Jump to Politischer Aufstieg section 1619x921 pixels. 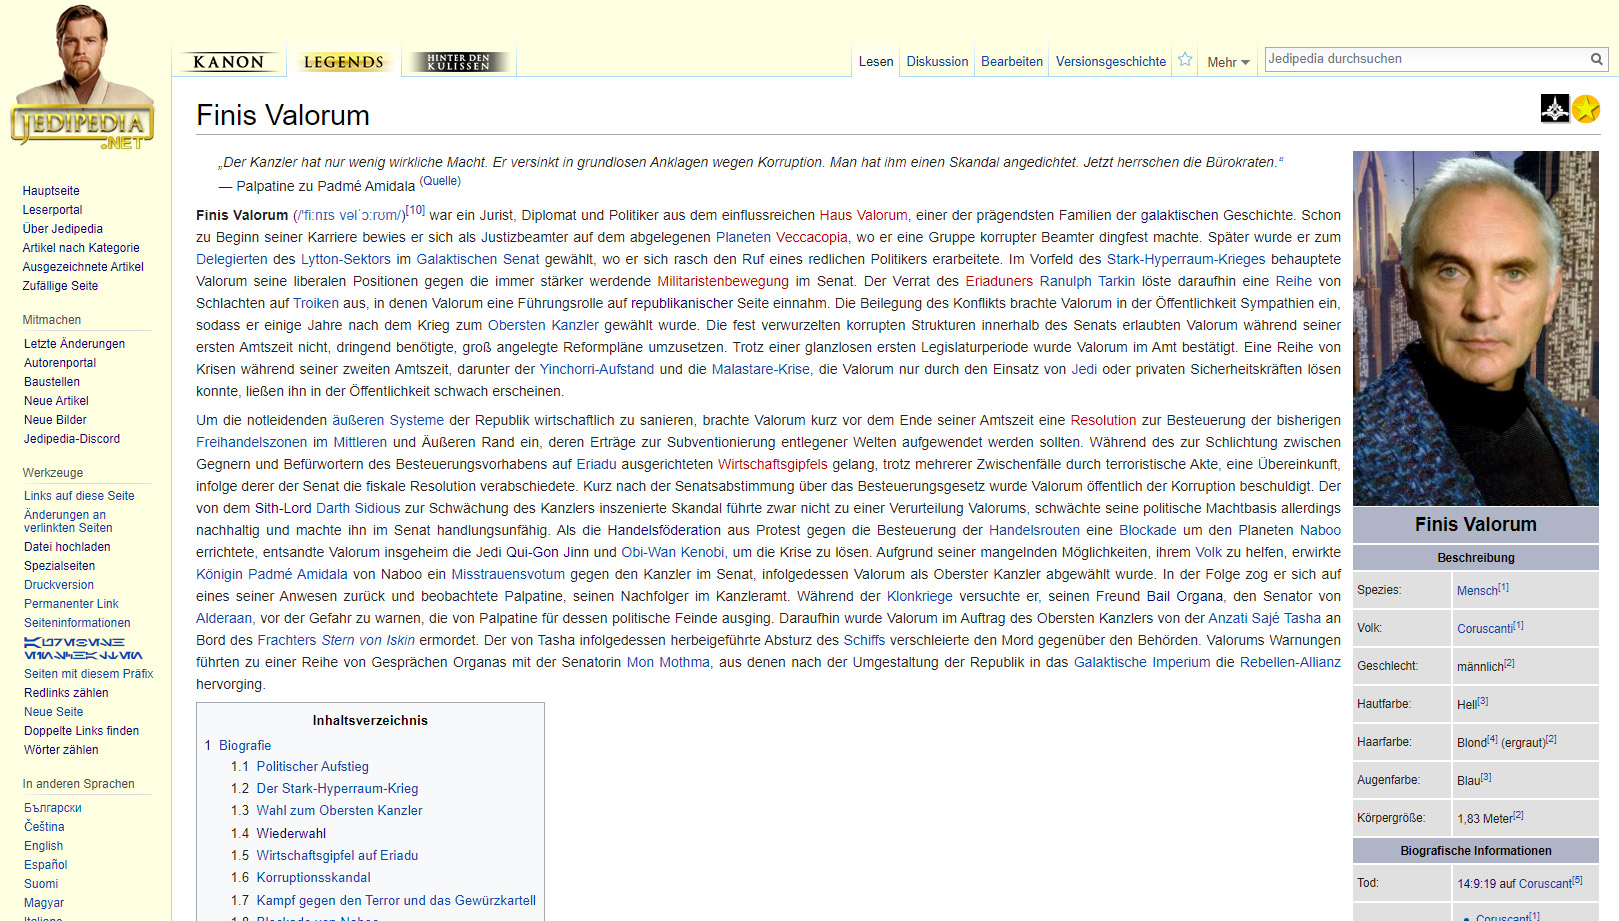(313, 767)
